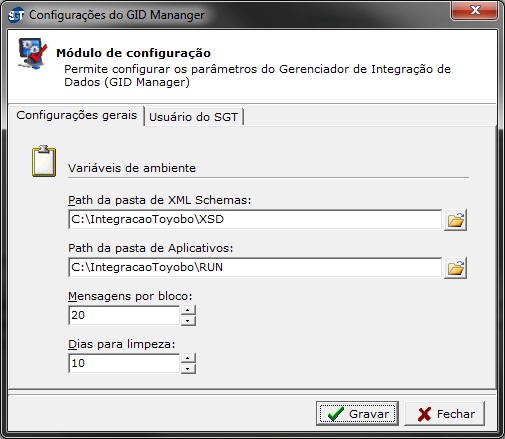This screenshot has width=505, height=439.
Task: Click green checkmark on Gravar button
Action: pyautogui.click(x=336, y=414)
